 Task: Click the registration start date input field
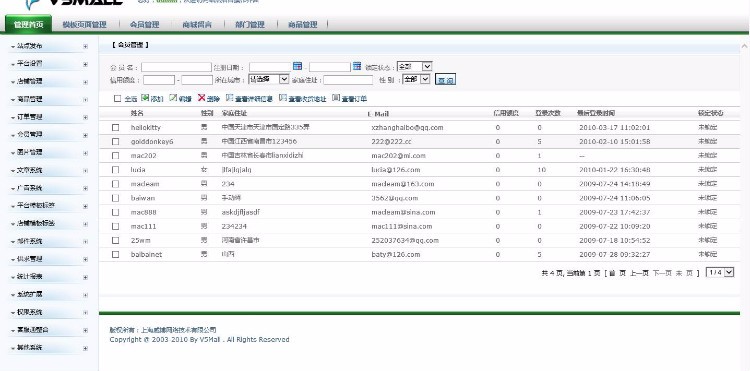coord(270,67)
